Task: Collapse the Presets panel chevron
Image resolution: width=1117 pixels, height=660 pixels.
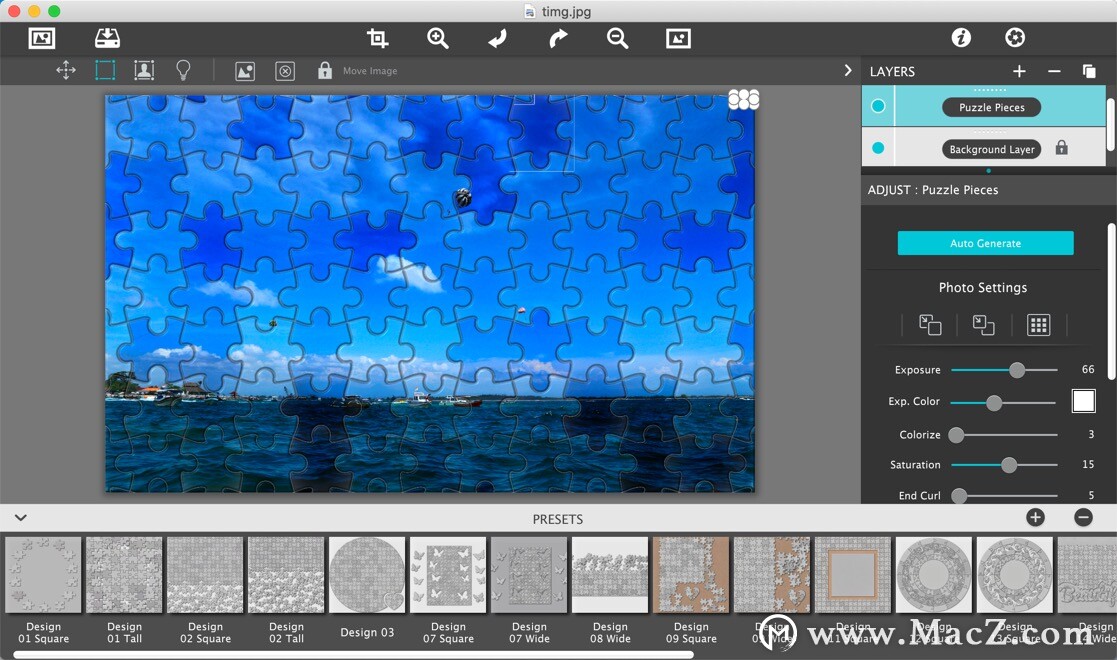Action: pyautogui.click(x=21, y=517)
